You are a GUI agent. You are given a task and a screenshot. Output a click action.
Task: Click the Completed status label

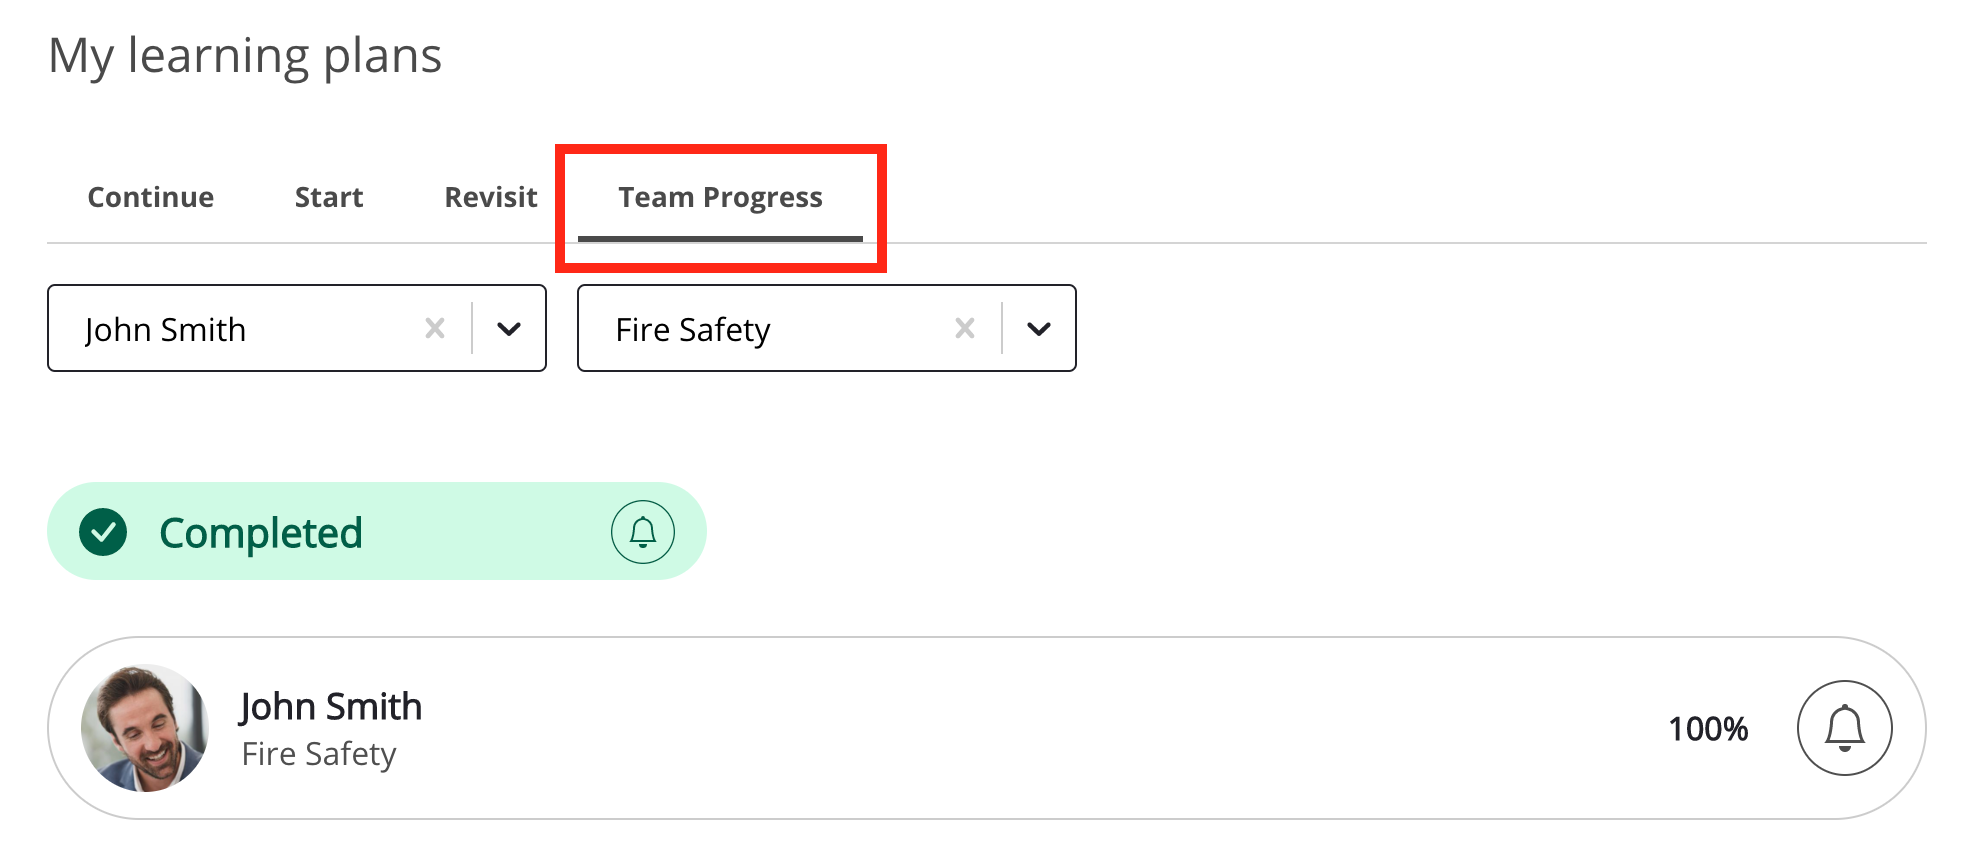[261, 533]
